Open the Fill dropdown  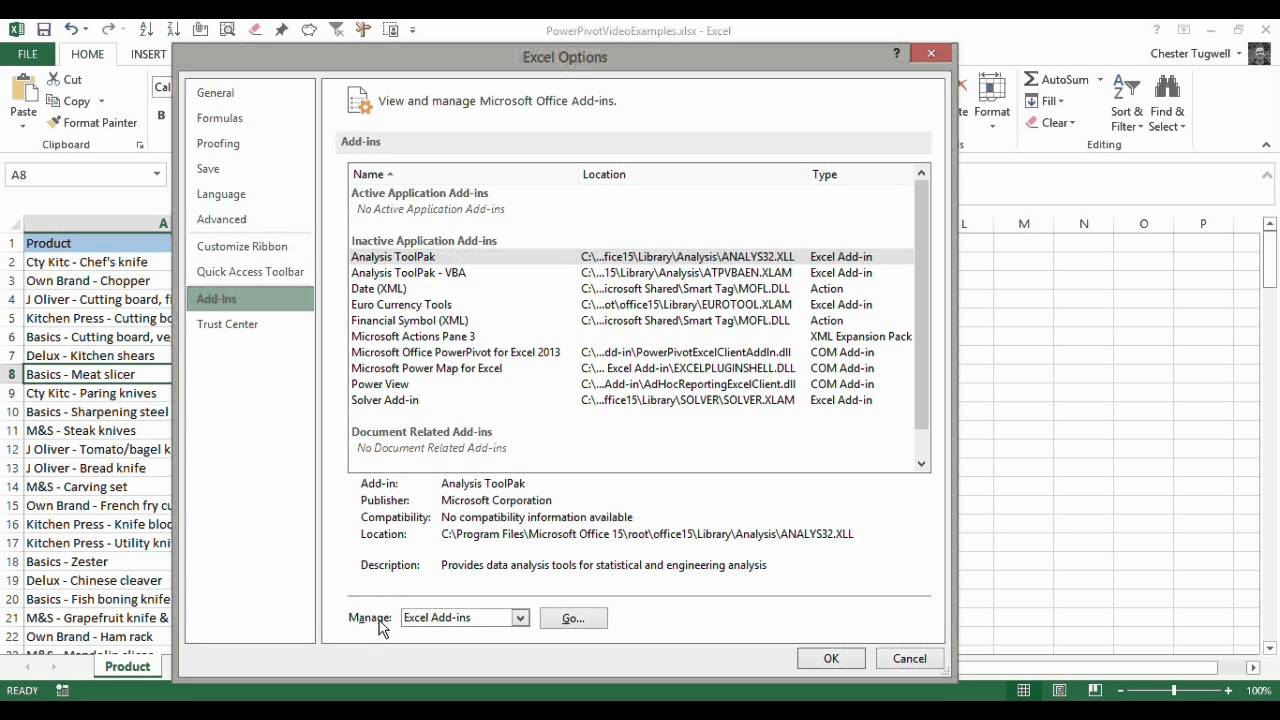tap(1045, 101)
